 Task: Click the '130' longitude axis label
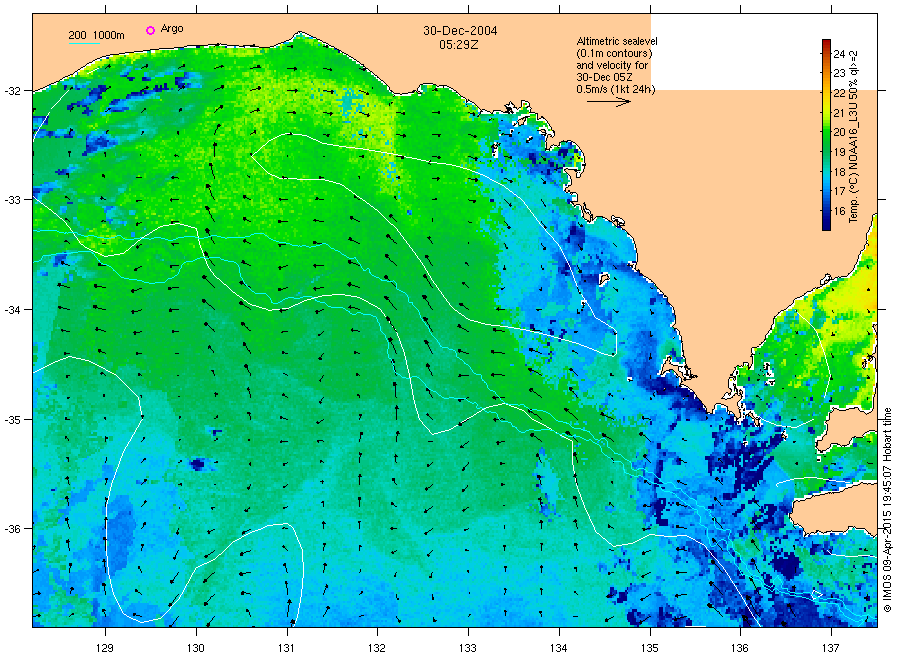click(x=196, y=648)
